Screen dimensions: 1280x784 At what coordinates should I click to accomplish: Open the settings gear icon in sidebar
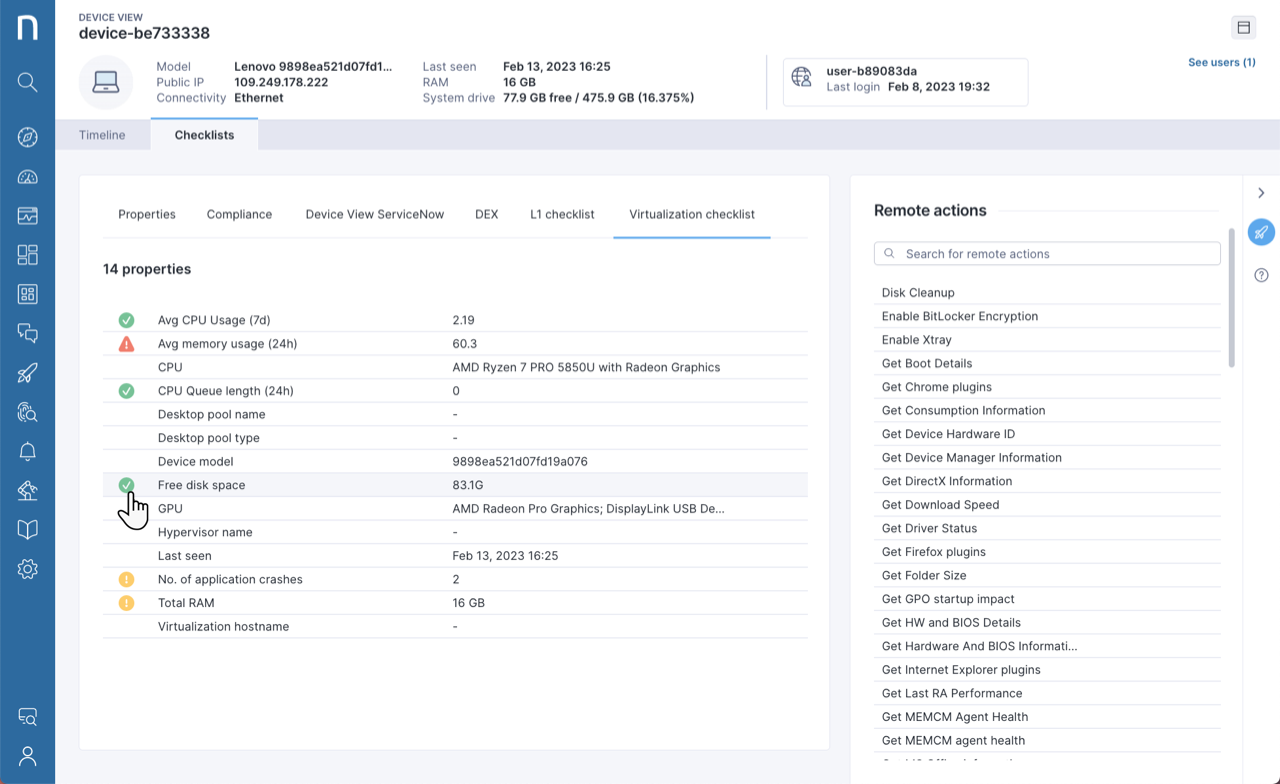click(27, 569)
